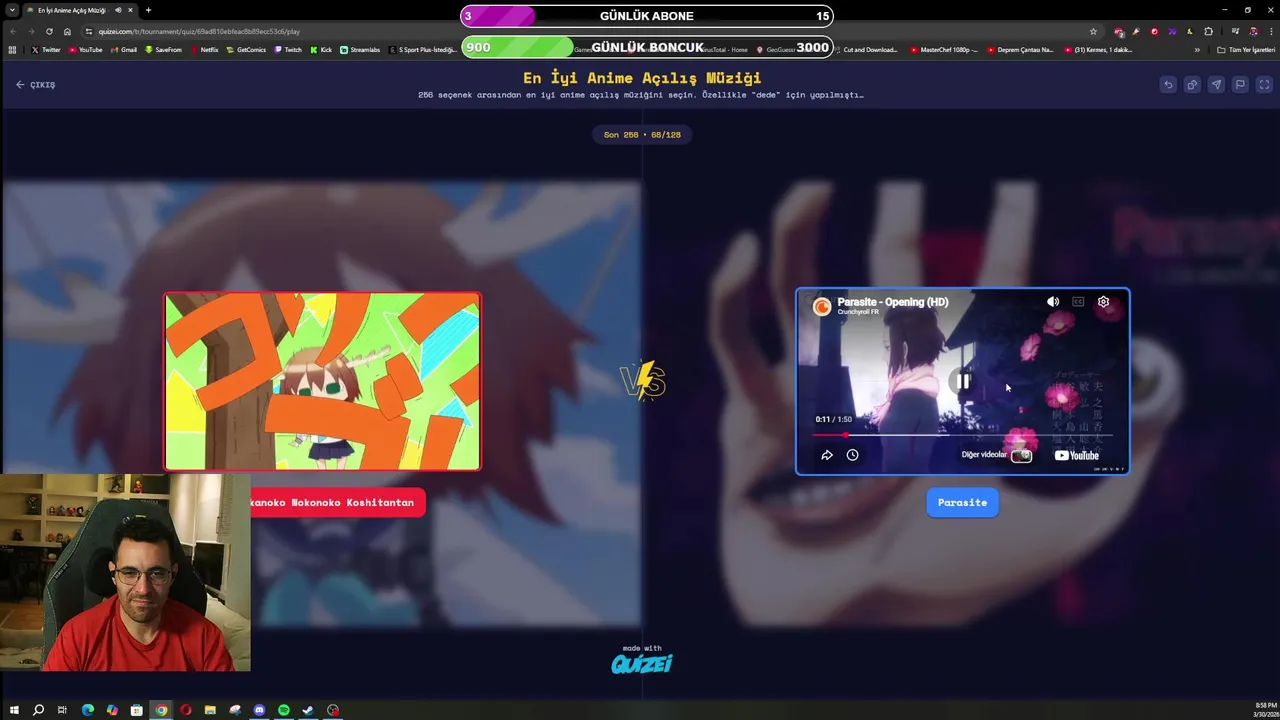Click the share paper-plane icon
This screenshot has width=1280, height=720.
(1216, 85)
